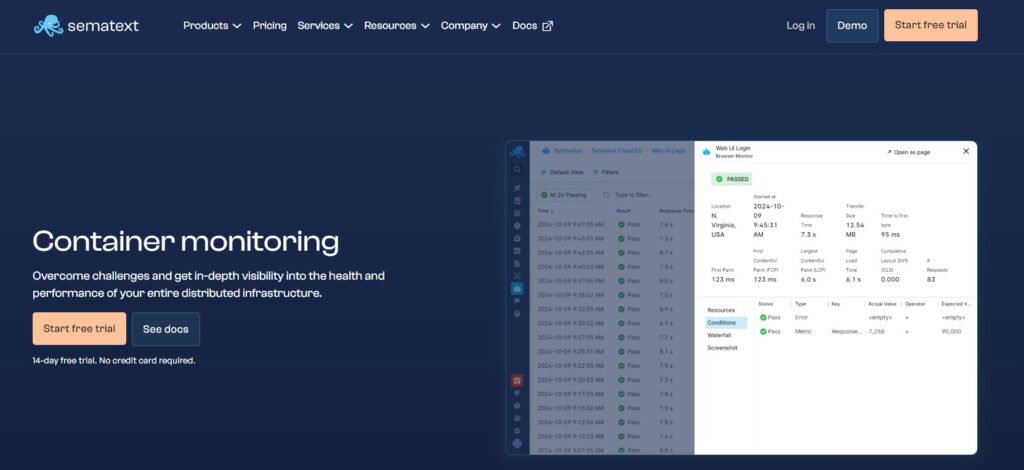The image size is (1024, 470).
Task: Expand the Company dropdown menu
Action: tap(470, 25)
